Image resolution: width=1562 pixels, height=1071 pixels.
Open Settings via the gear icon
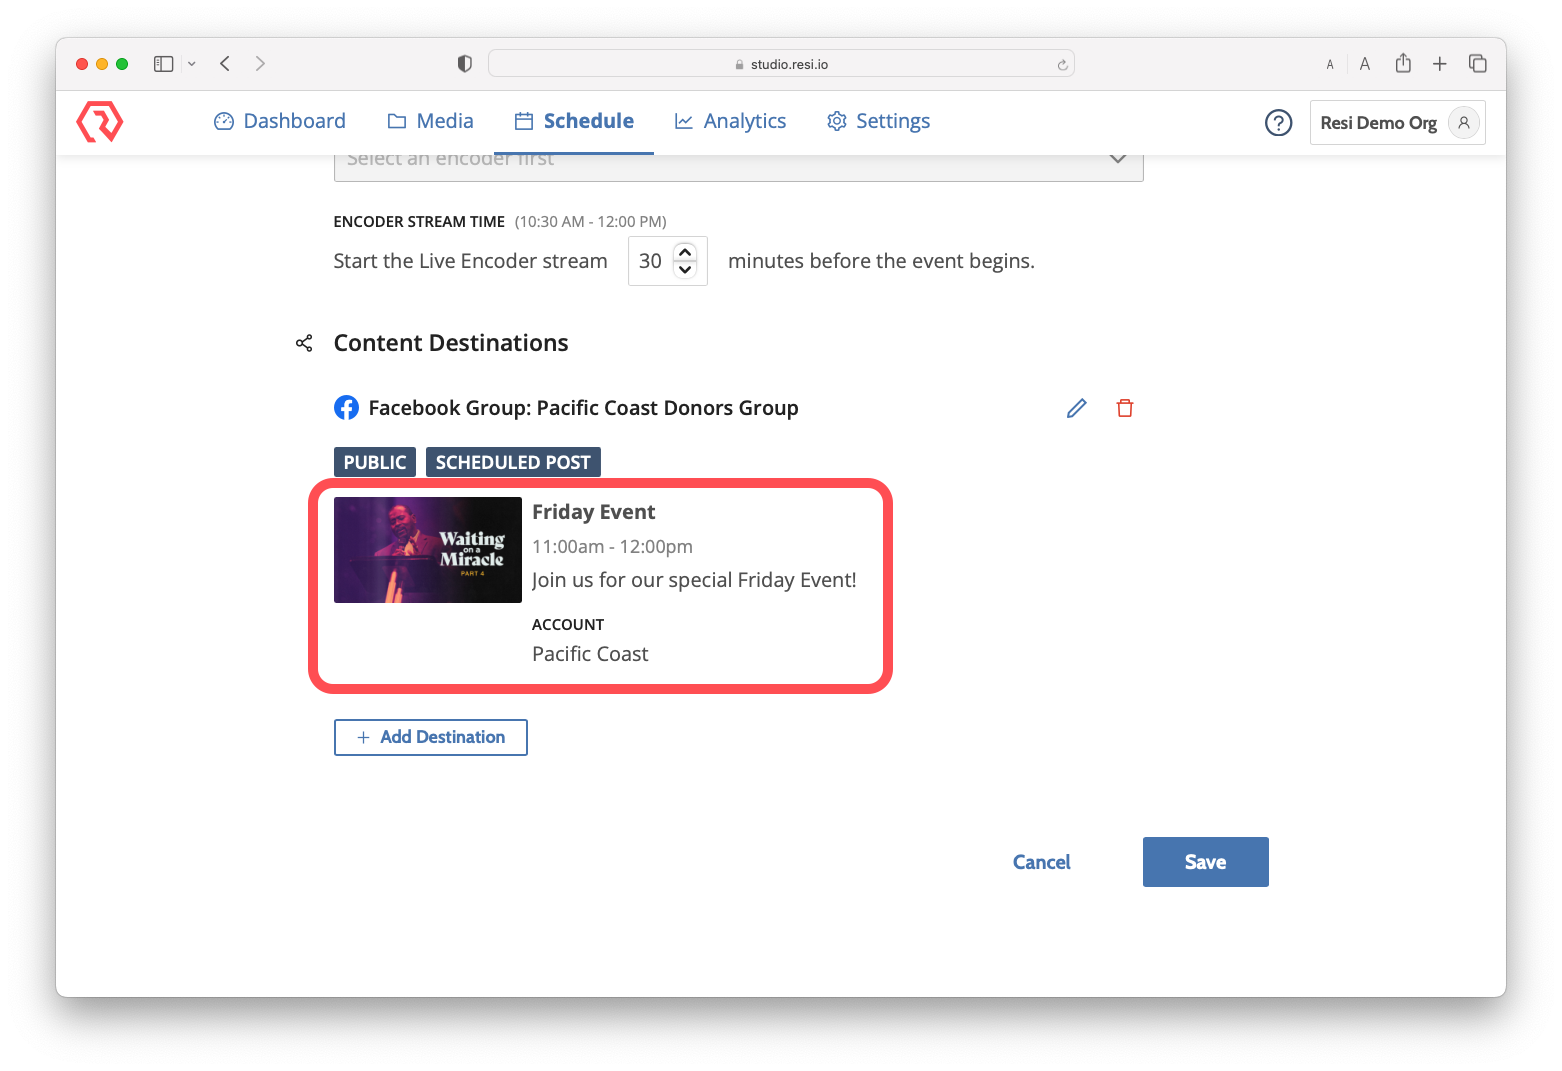coord(836,120)
